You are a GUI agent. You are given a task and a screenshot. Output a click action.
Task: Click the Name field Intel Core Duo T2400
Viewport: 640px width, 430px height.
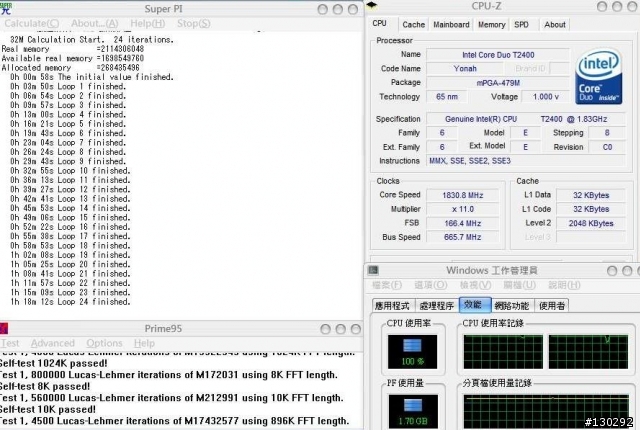coord(498,55)
